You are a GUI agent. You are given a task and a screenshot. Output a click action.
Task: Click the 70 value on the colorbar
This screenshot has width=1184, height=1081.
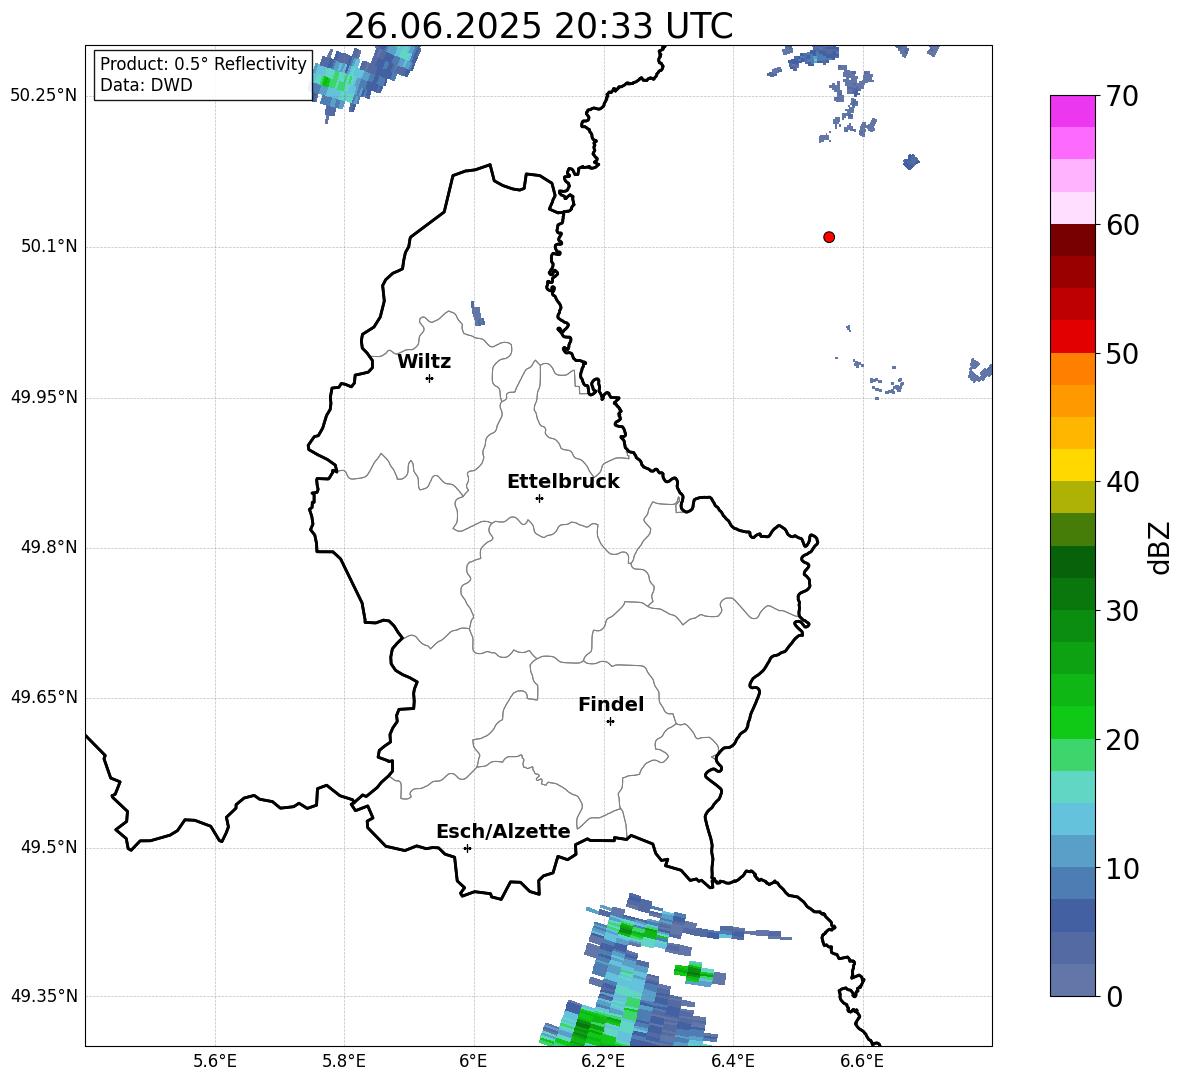[x=1122, y=96]
